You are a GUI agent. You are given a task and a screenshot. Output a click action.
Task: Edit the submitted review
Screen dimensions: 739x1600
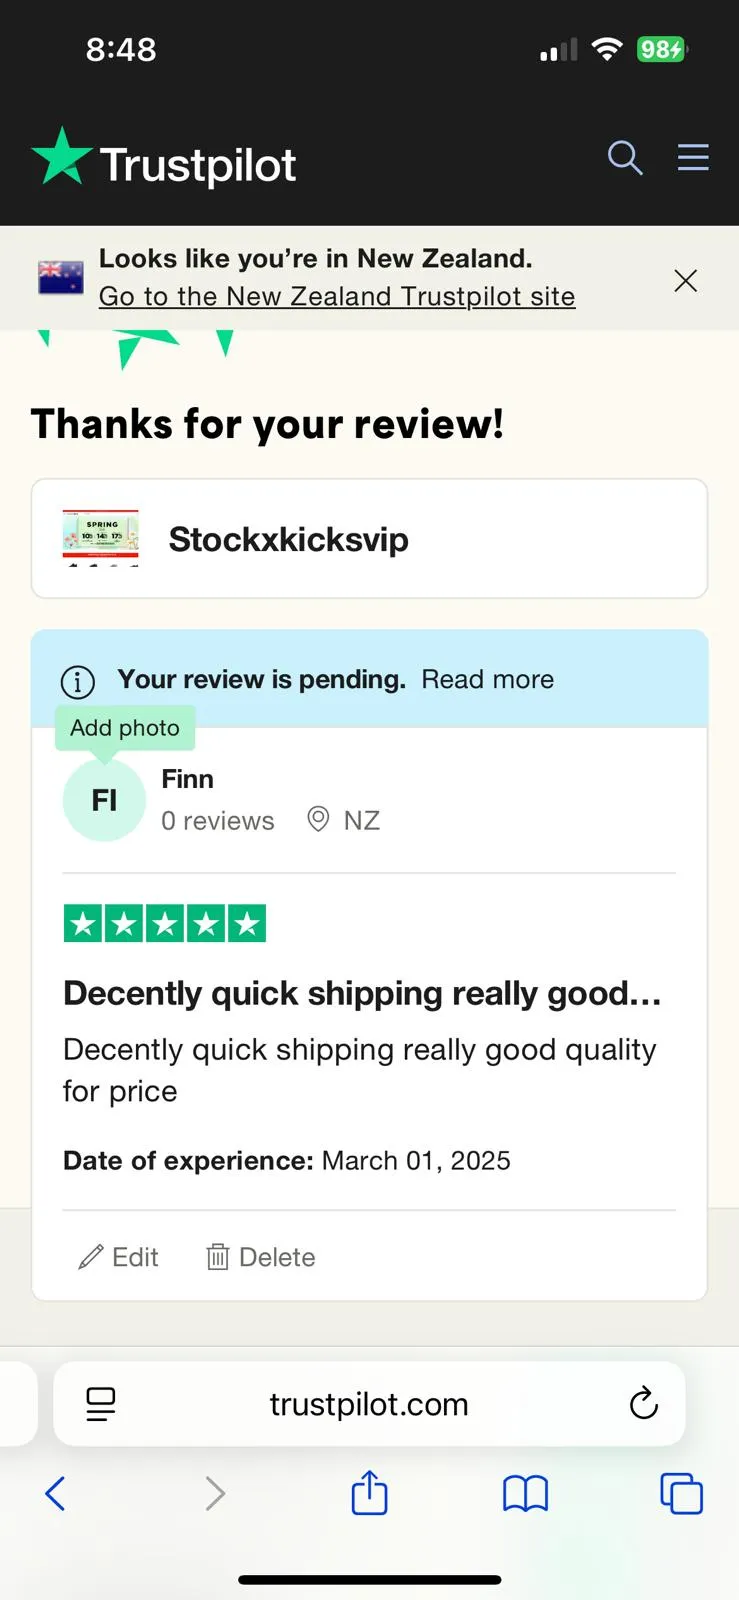click(x=119, y=1257)
